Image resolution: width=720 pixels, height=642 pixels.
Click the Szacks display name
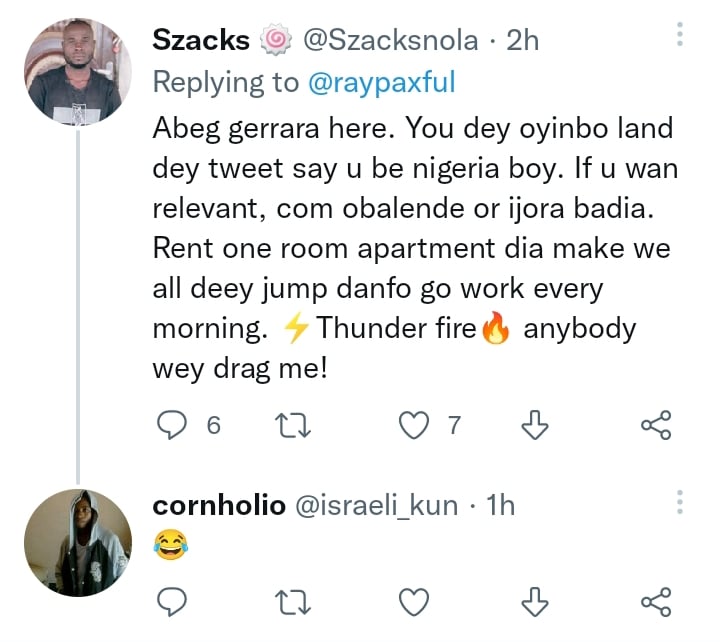pos(200,40)
